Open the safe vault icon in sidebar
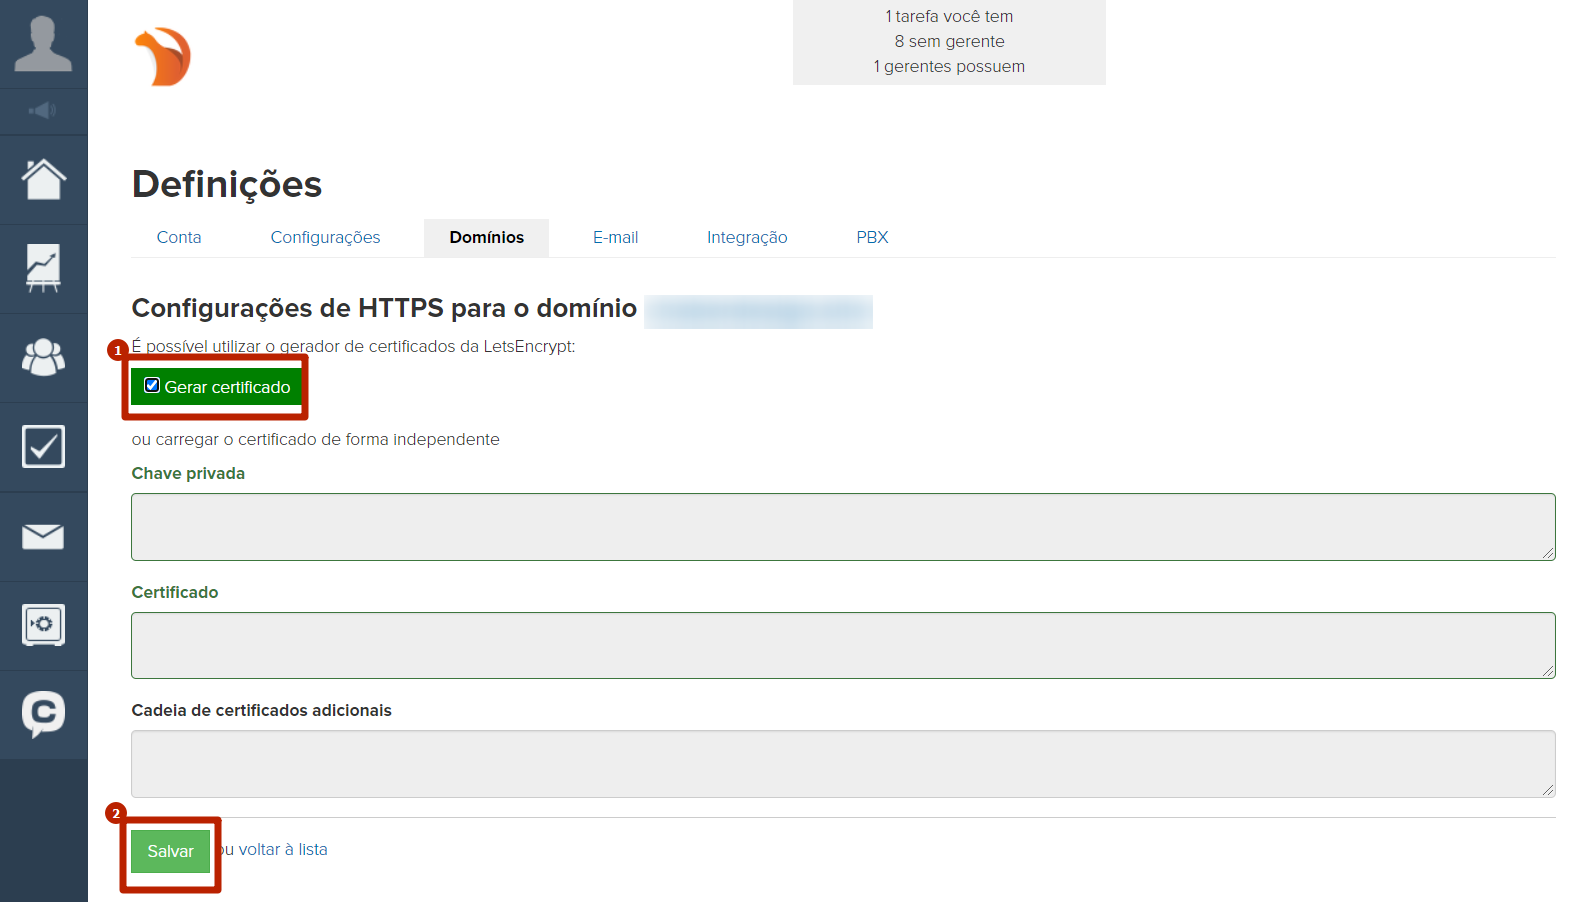Viewport: 1591px width, 902px height. pos(43,626)
